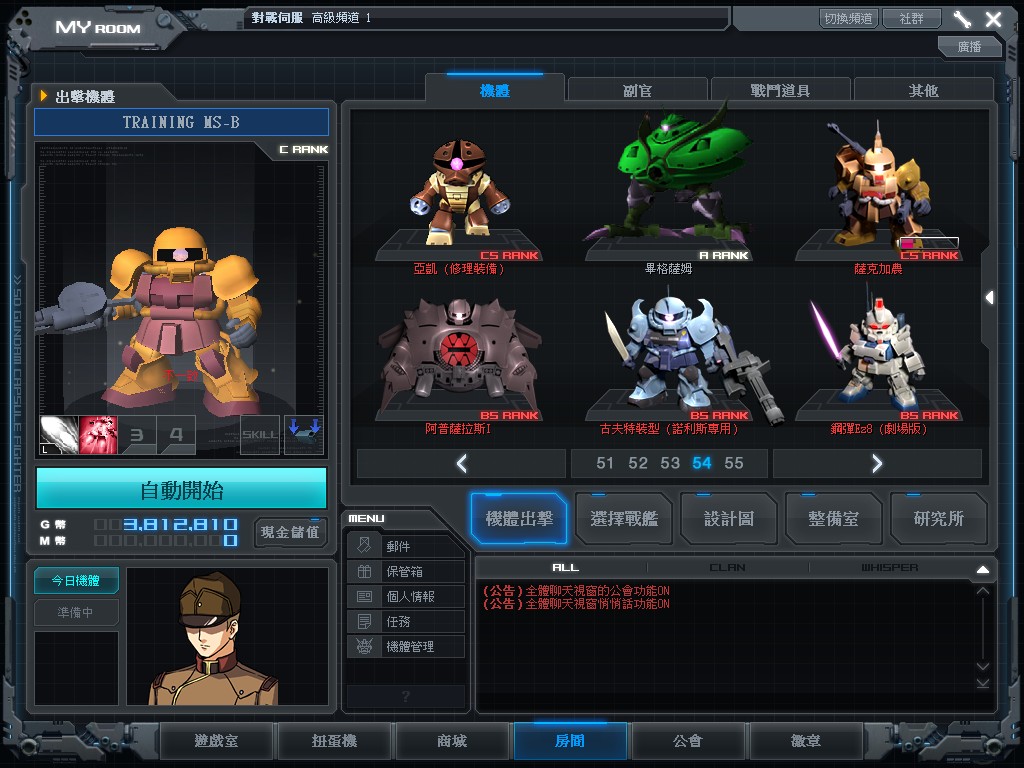The width and height of the screenshot is (1024, 768).
Task: Go to next mech page arrow
Action: [x=877, y=464]
